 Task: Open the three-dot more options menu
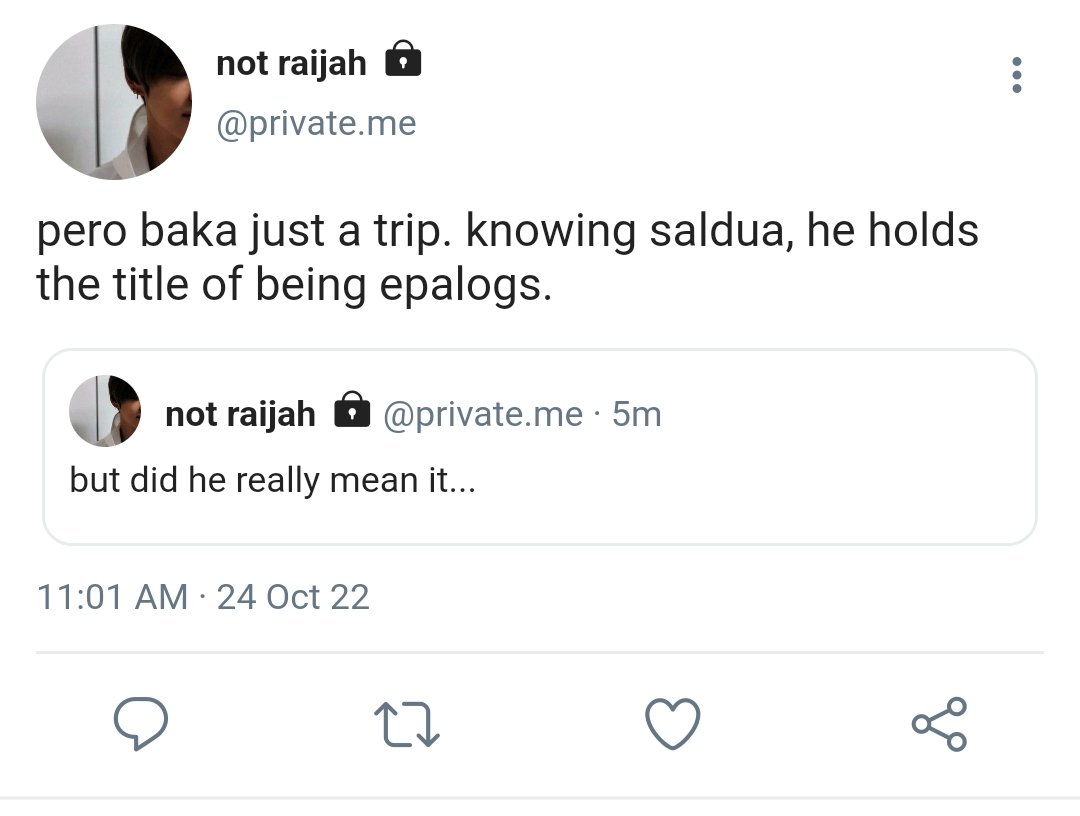tap(1016, 75)
